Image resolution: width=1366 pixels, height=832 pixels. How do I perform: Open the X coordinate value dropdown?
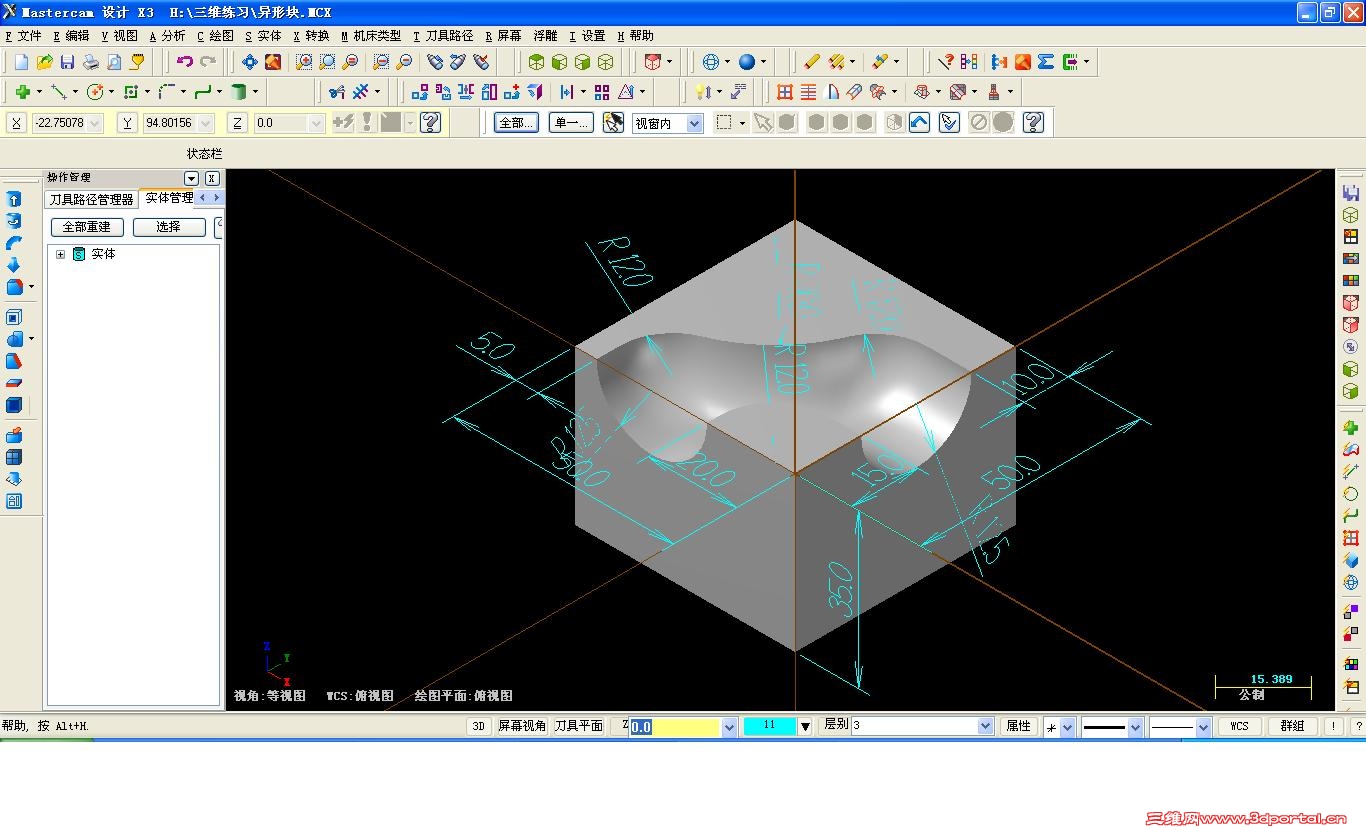[96, 123]
